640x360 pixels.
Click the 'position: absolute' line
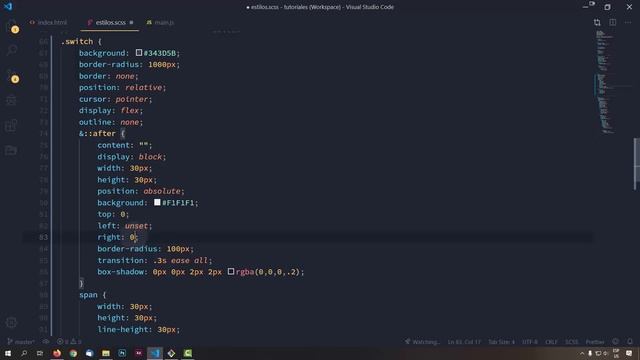pyautogui.click(x=141, y=191)
